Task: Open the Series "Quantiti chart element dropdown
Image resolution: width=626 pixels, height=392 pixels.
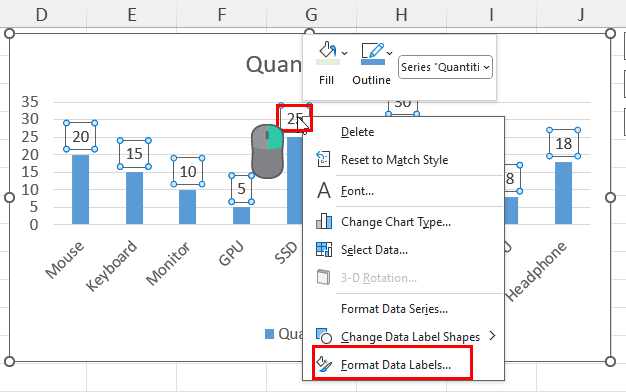Action: pyautogui.click(x=445, y=67)
